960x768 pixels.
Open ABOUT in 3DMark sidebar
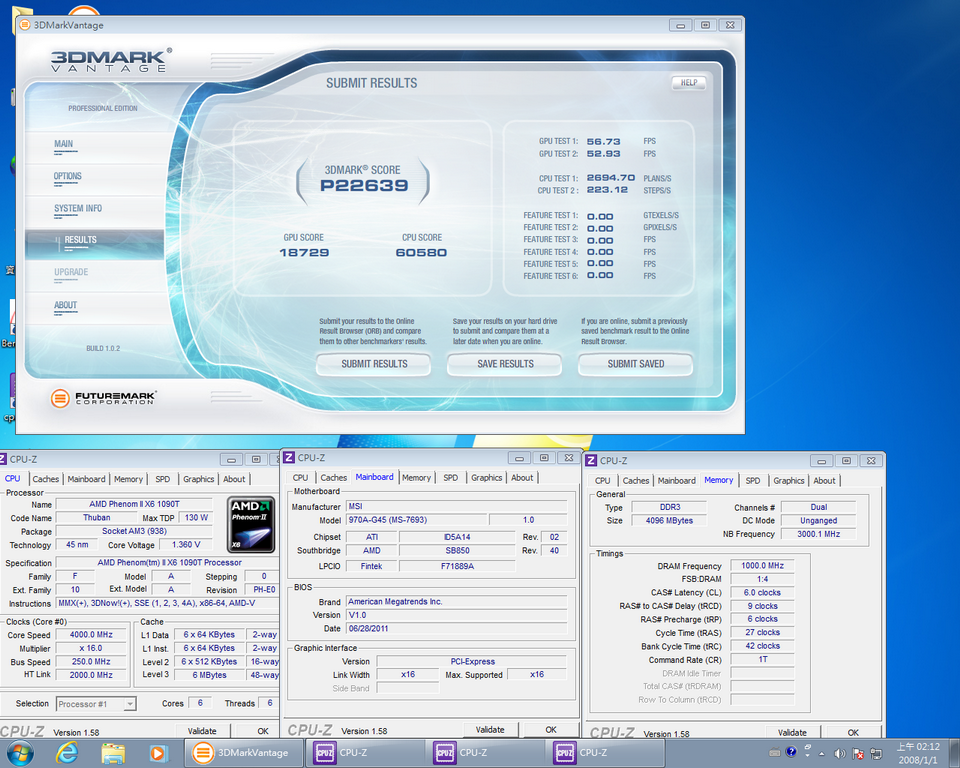(x=66, y=306)
